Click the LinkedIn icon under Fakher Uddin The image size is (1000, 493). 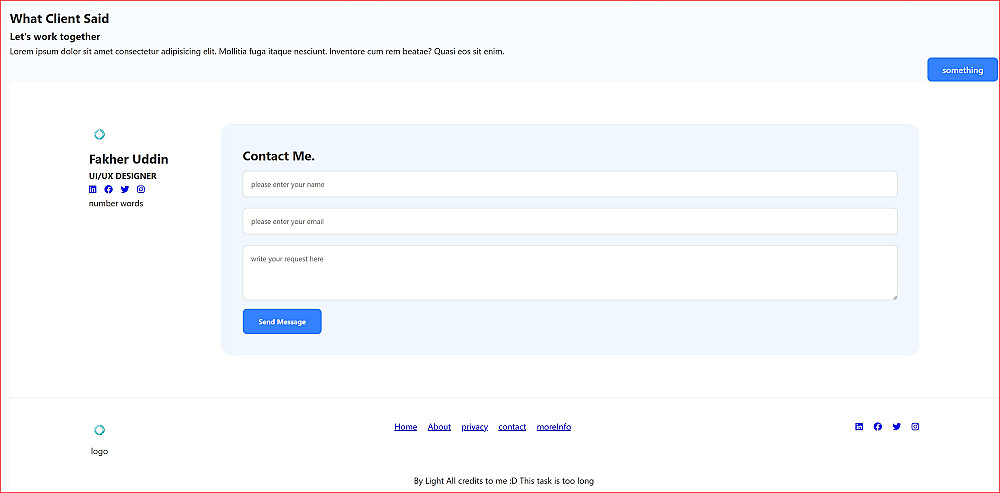coord(93,189)
